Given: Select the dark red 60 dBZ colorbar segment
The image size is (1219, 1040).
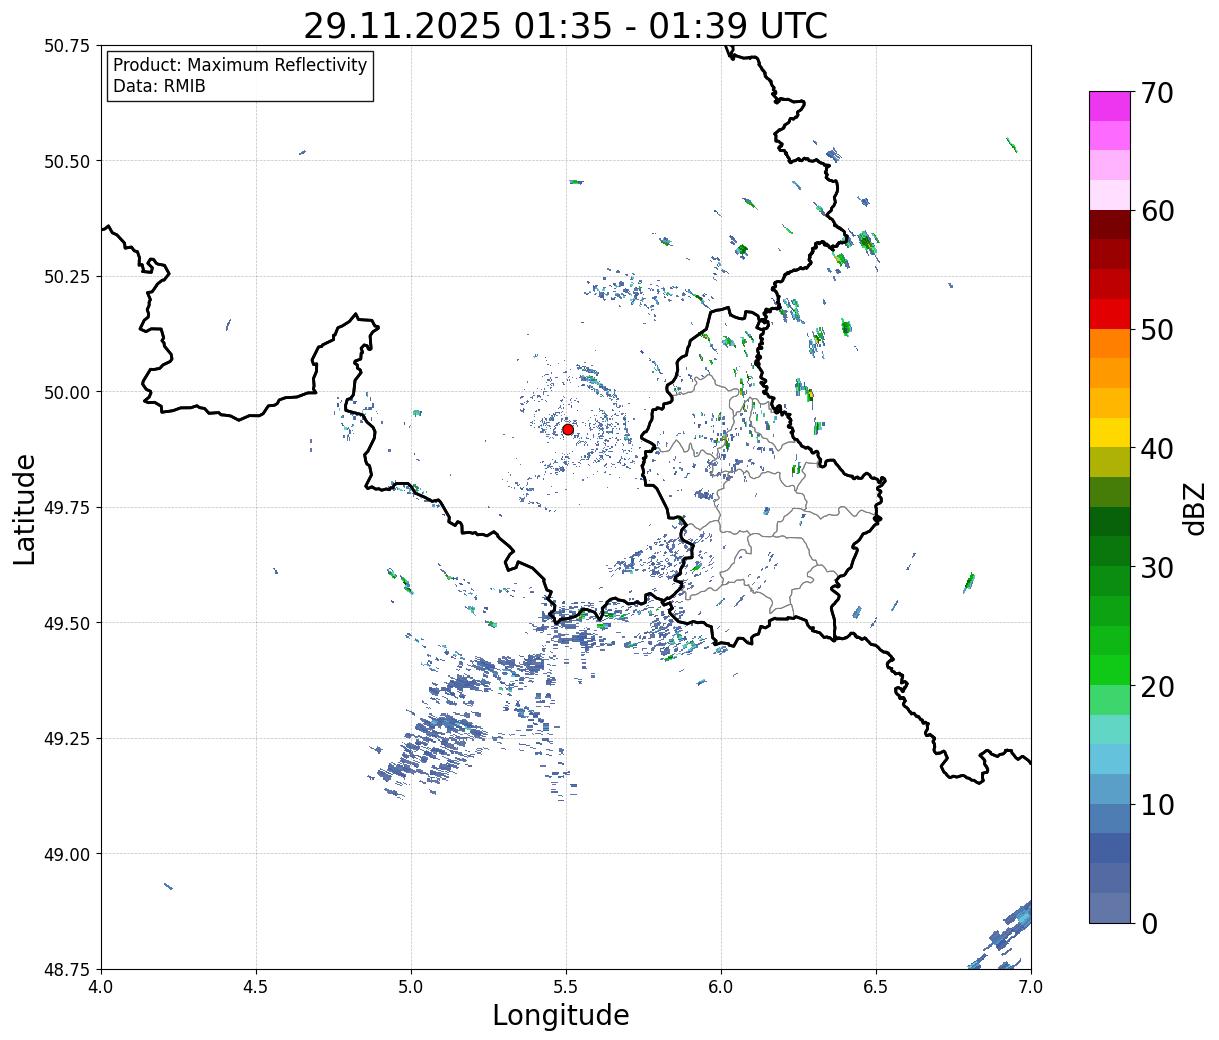Looking at the screenshot, I should 1110,224.
